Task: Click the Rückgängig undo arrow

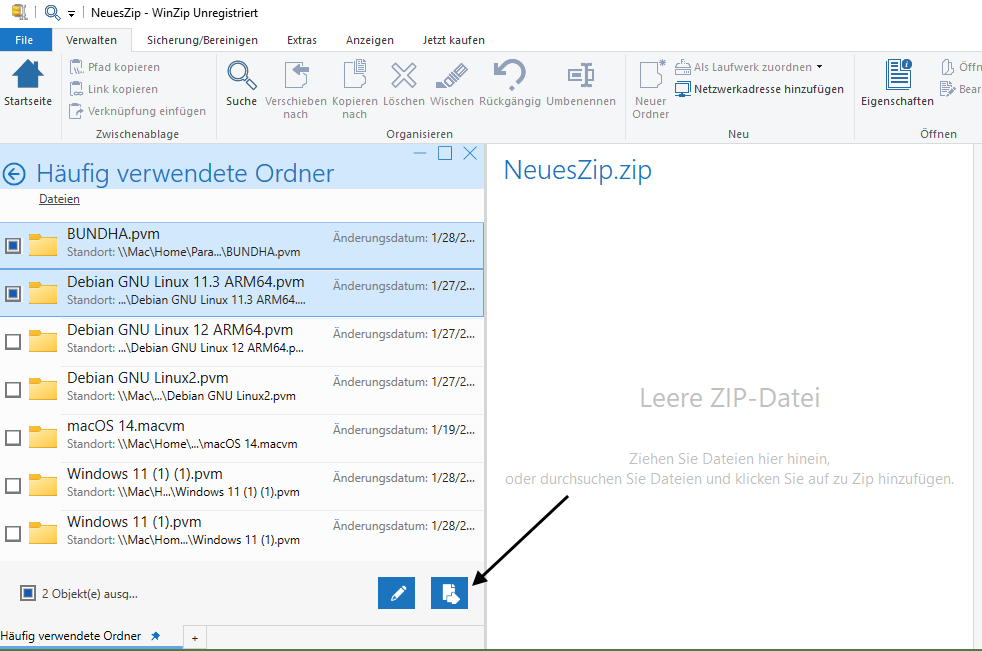Action: pyautogui.click(x=510, y=75)
